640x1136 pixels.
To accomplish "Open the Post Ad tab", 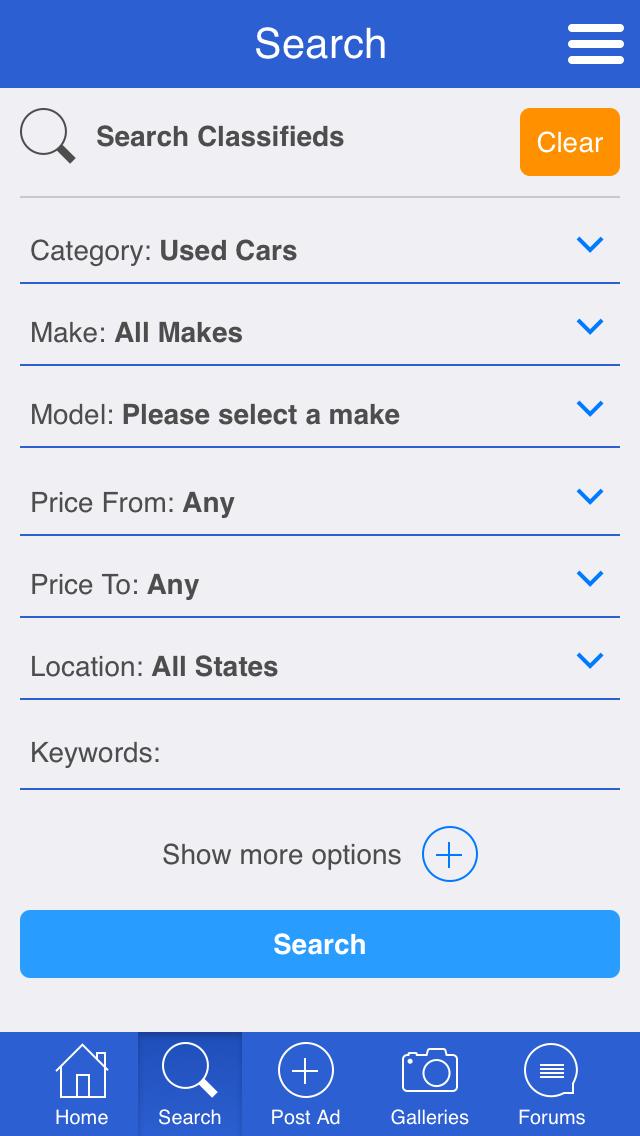I will point(305,1085).
